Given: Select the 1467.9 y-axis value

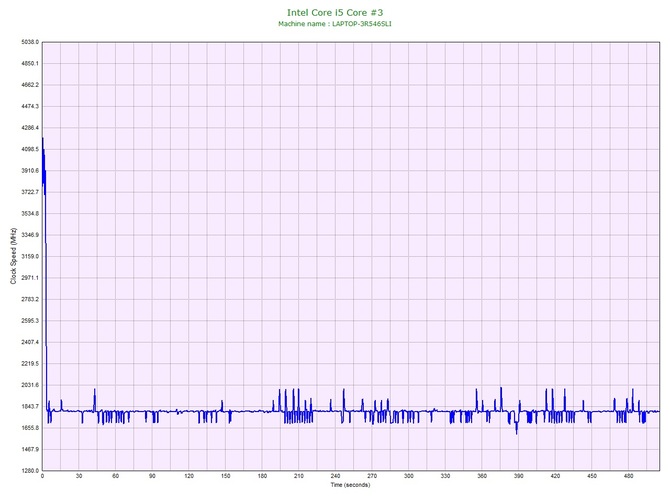Looking at the screenshot, I should click(x=30, y=449).
